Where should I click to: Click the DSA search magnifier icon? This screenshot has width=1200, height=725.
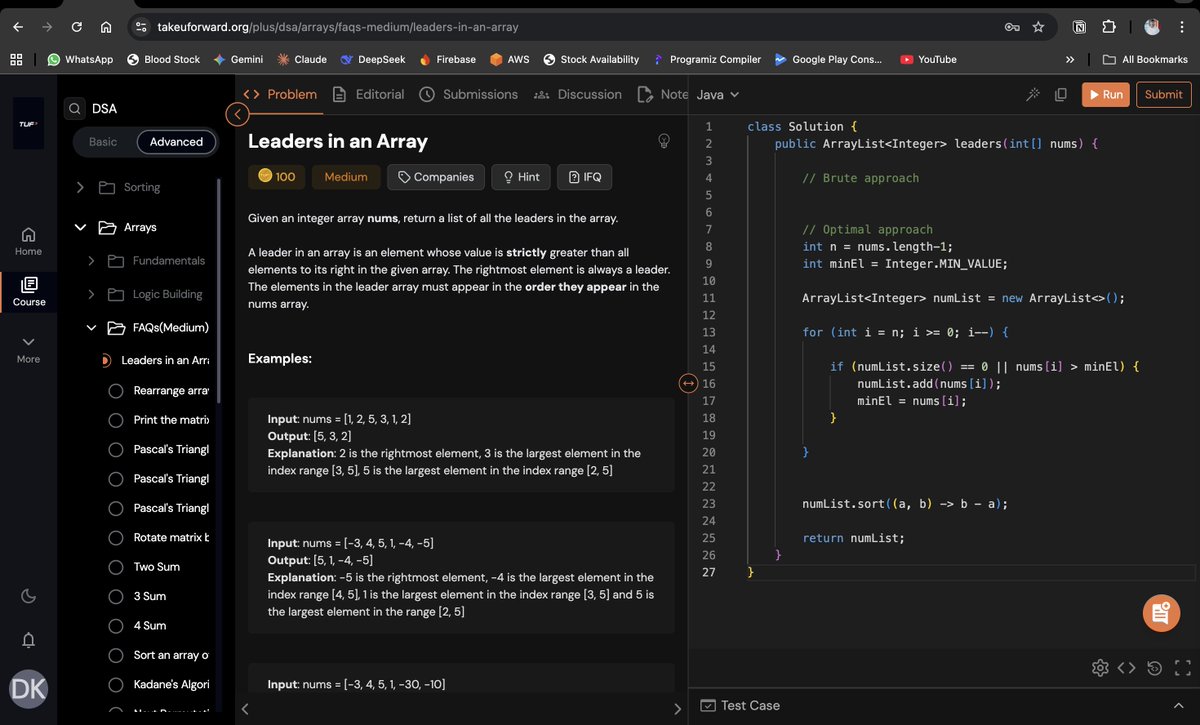pos(76,109)
